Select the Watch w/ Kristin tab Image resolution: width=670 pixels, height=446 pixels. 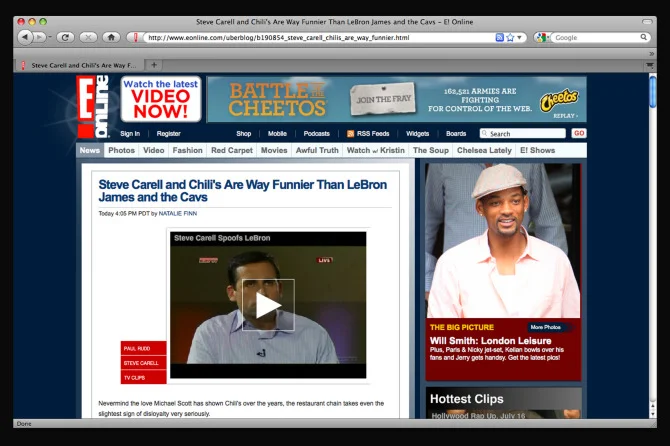[376, 150]
